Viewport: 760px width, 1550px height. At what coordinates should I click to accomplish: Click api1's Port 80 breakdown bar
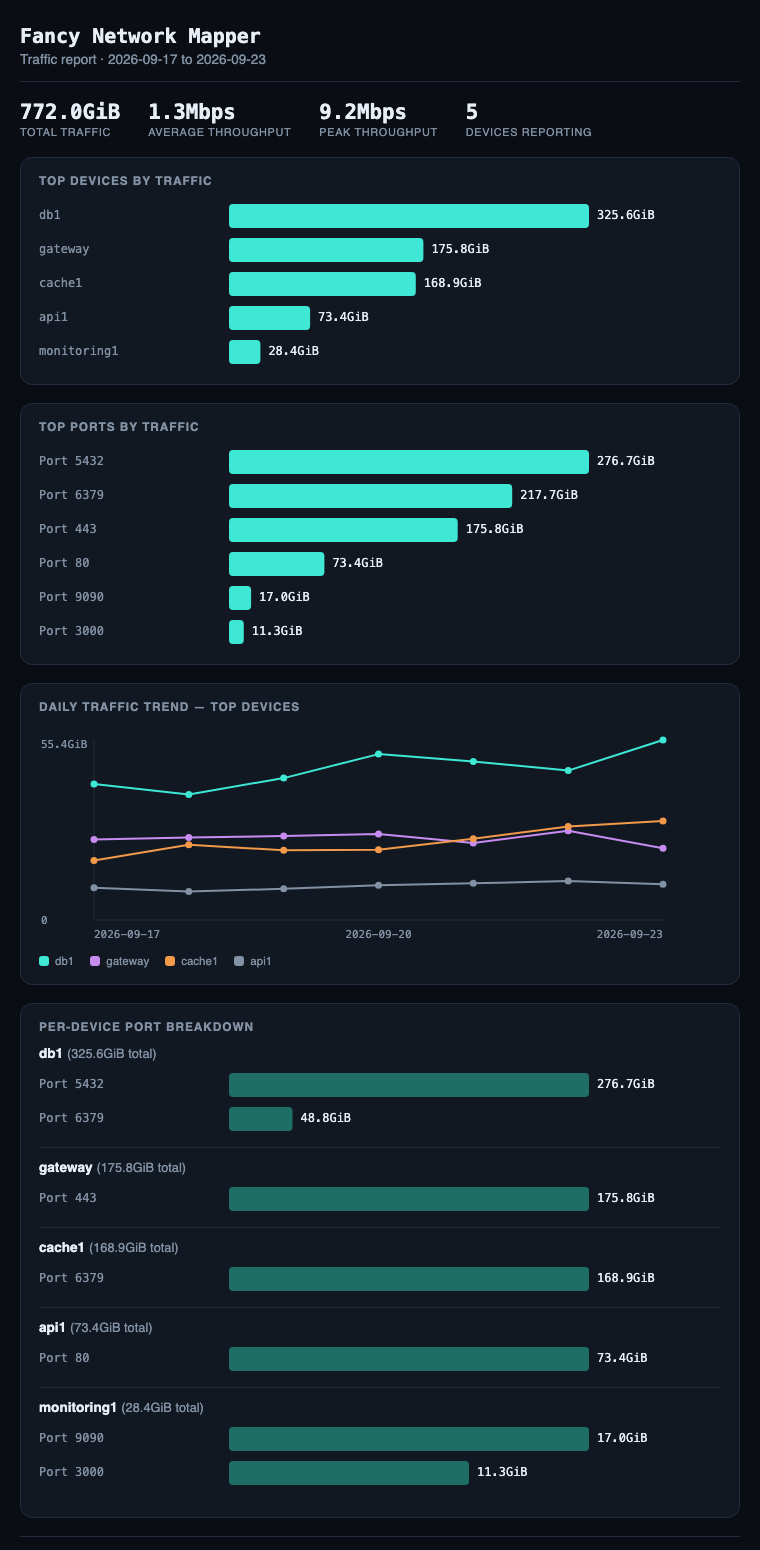point(409,1358)
